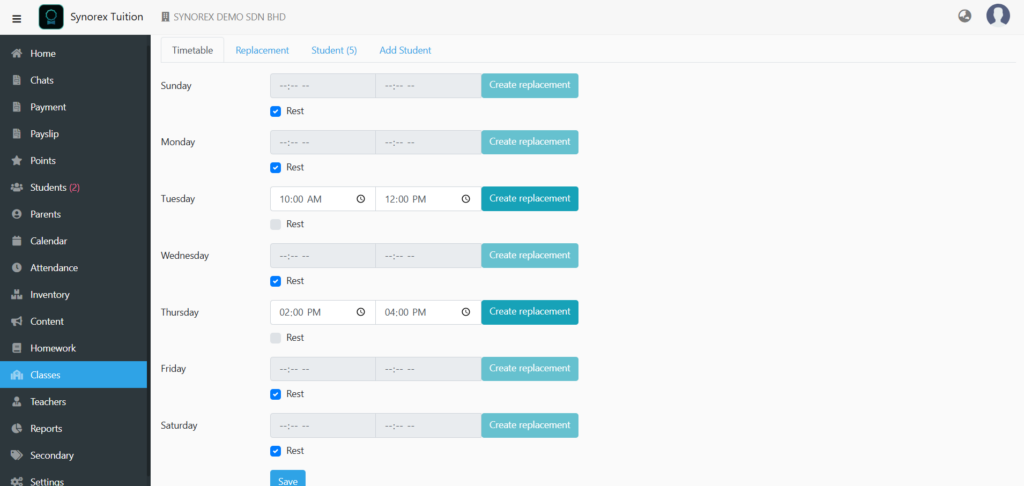1024x486 pixels.
Task: Click the Home house icon in the sidebar
Action: pos(18,54)
